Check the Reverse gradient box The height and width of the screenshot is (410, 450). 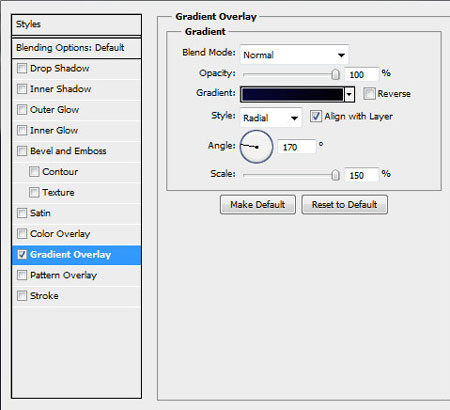(369, 94)
